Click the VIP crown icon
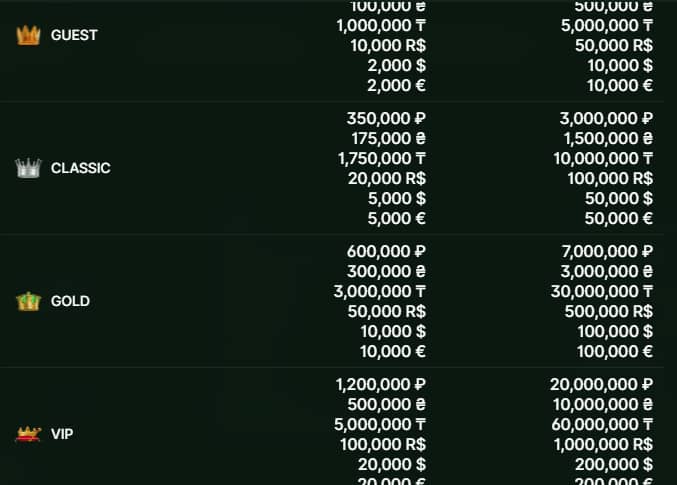677x485 pixels. [28, 434]
